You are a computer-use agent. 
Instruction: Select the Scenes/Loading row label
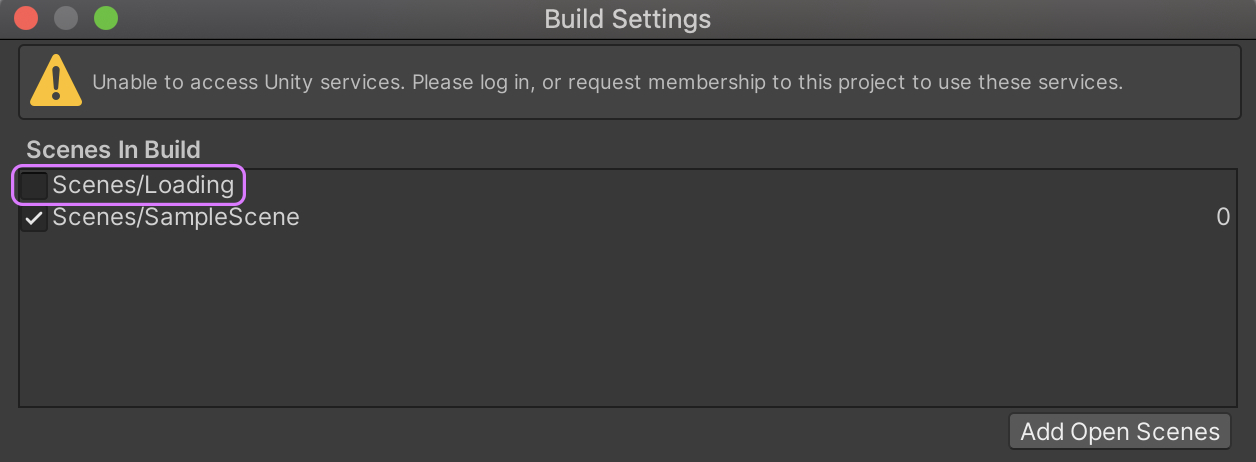click(143, 185)
